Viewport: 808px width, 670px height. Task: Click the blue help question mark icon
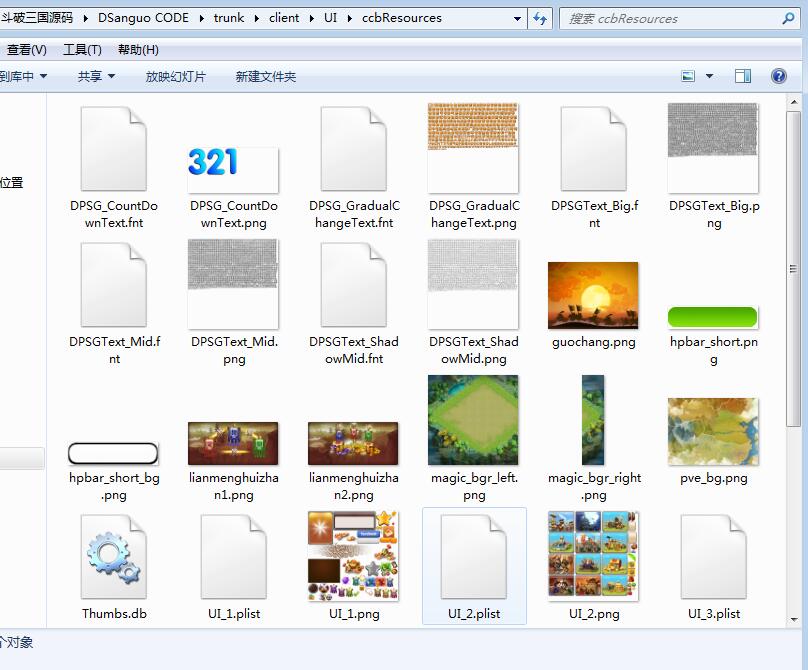coord(778,76)
